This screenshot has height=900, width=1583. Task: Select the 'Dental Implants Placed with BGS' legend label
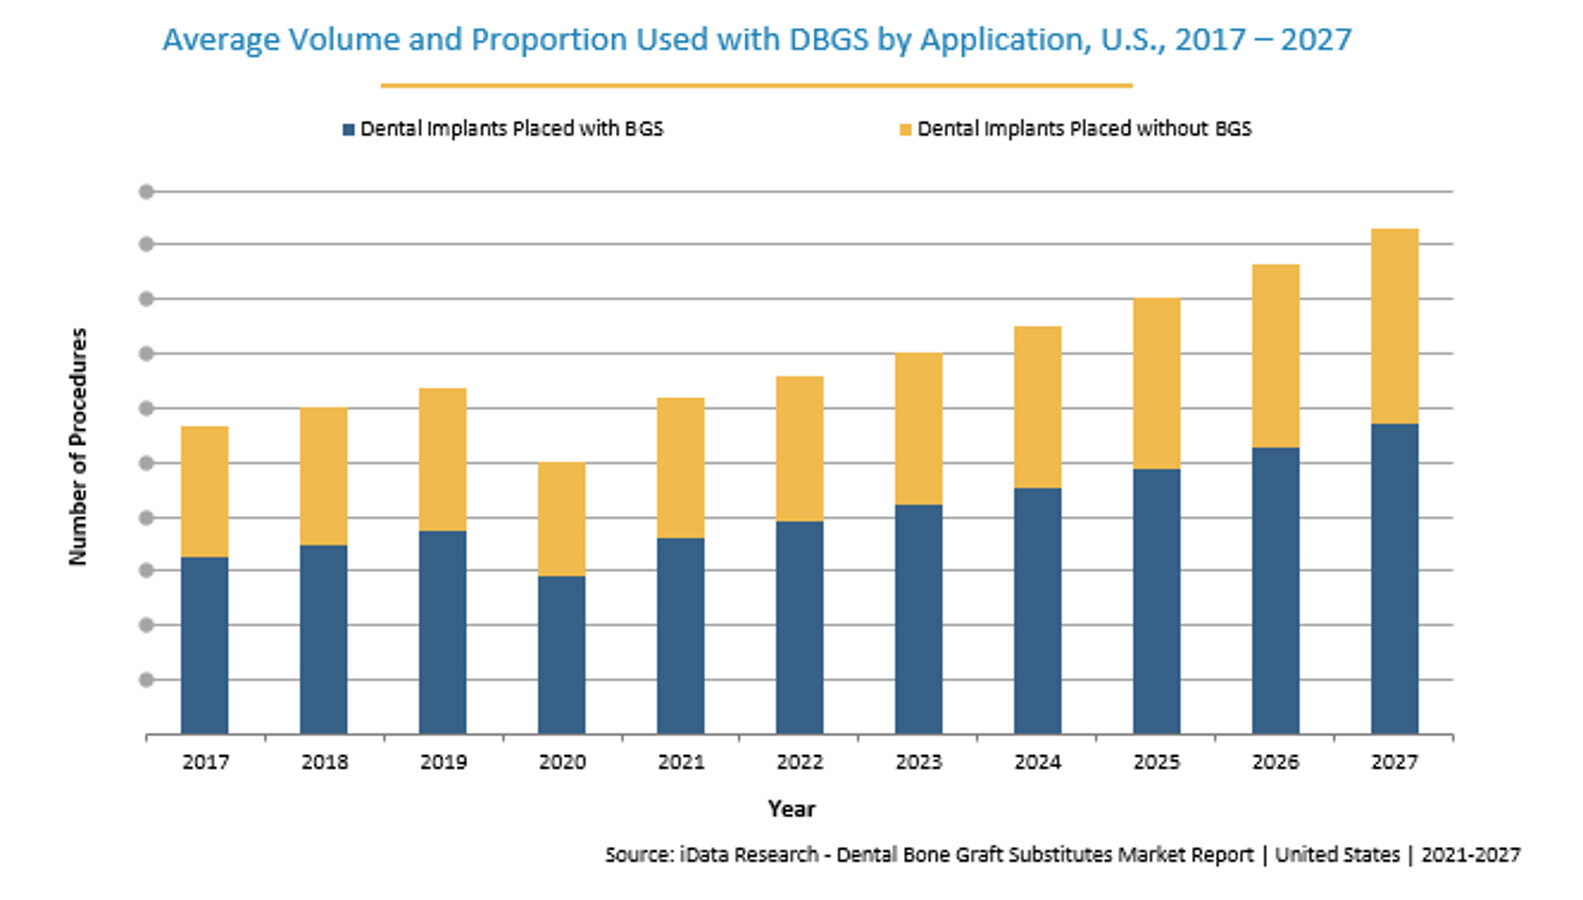[x=511, y=129]
